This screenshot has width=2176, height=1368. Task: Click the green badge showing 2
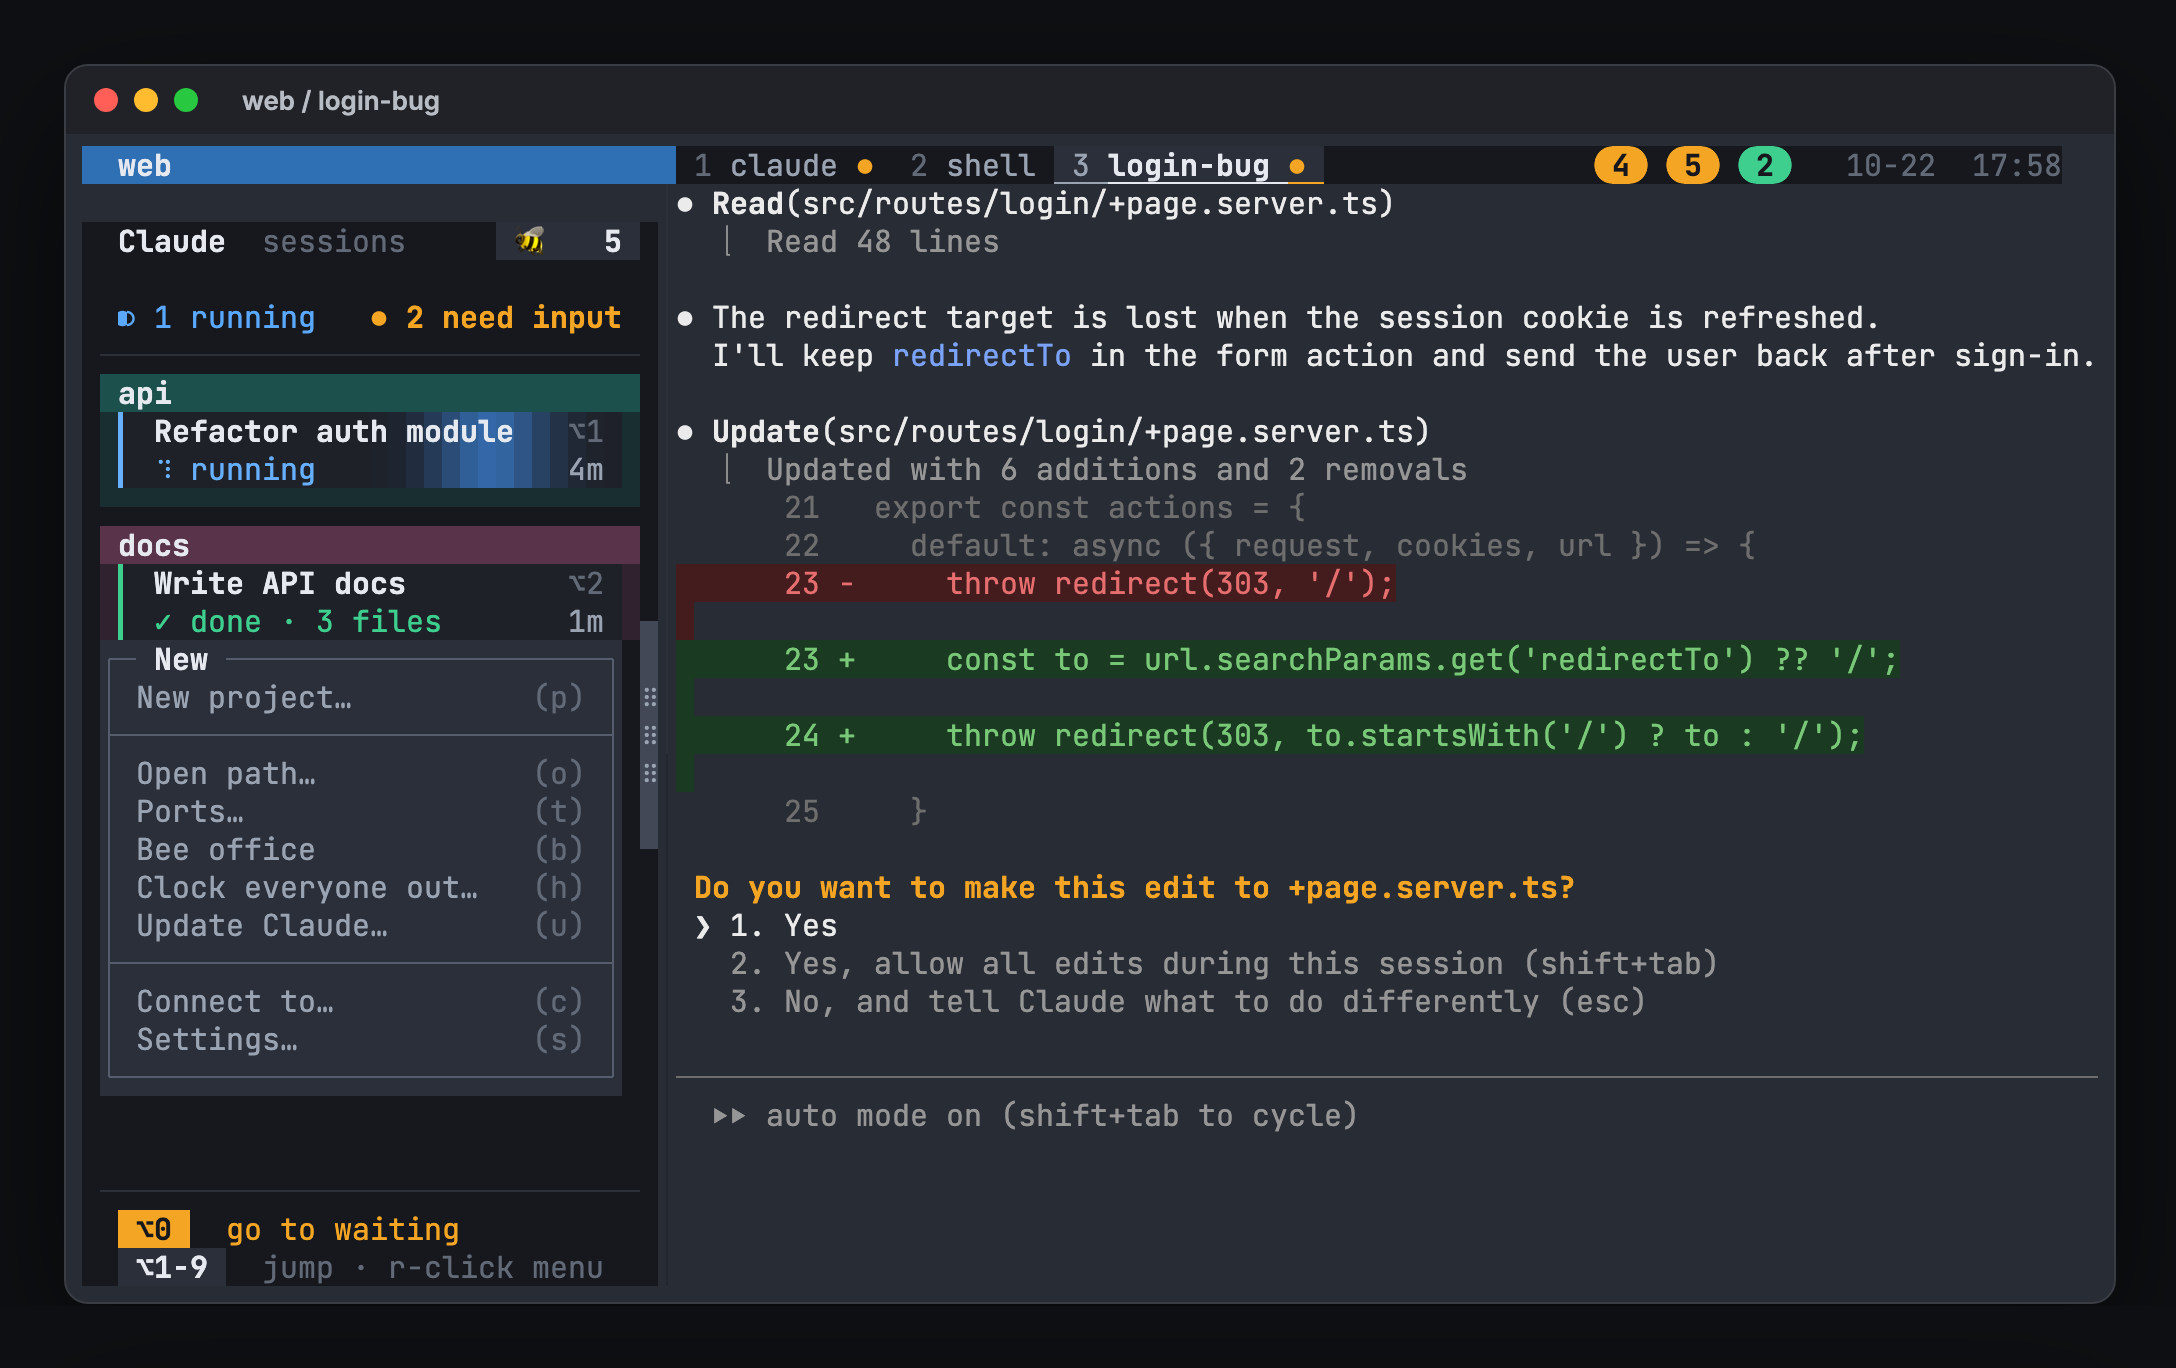(x=1764, y=165)
